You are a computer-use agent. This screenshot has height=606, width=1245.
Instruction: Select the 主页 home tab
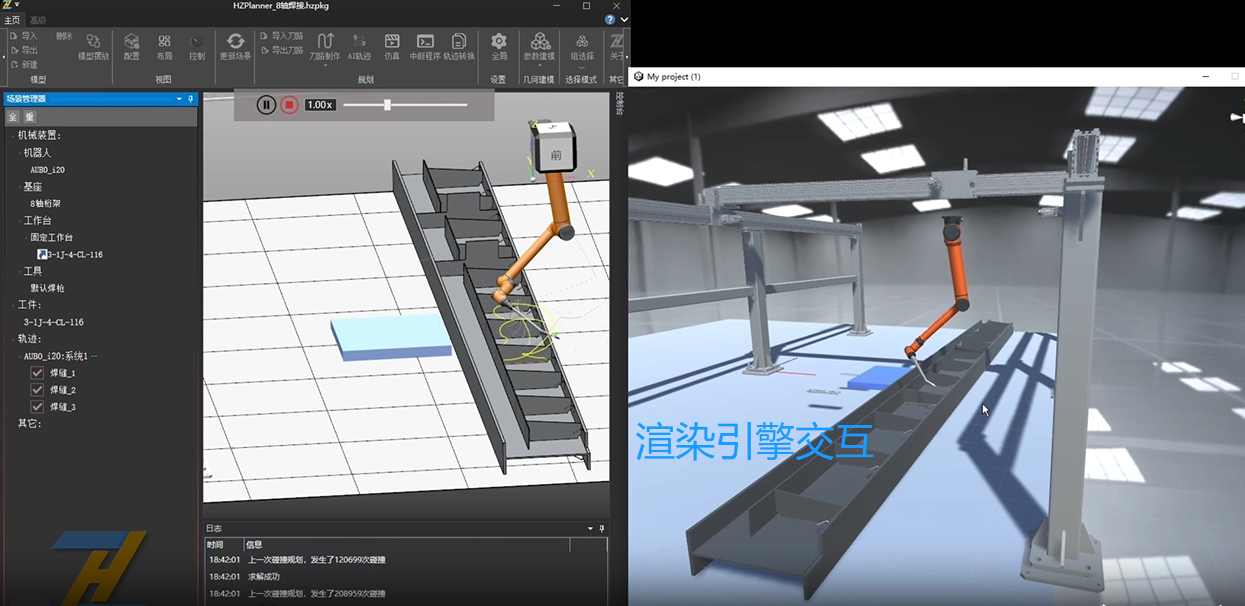coord(12,20)
